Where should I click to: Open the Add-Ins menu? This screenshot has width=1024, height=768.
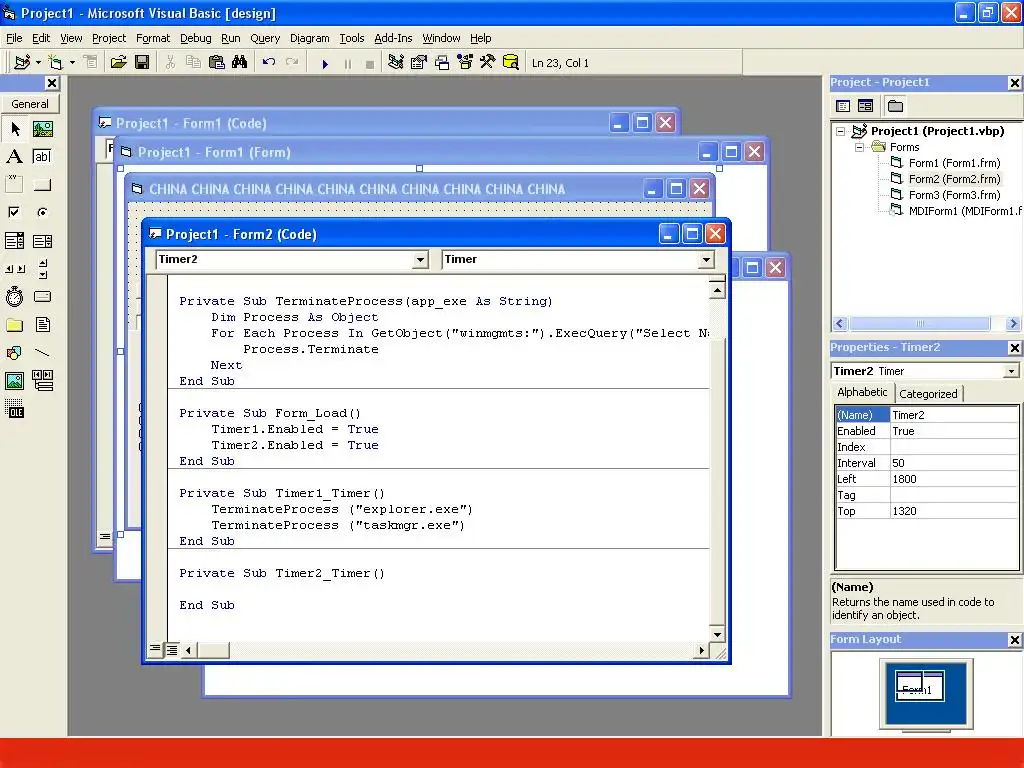393,38
